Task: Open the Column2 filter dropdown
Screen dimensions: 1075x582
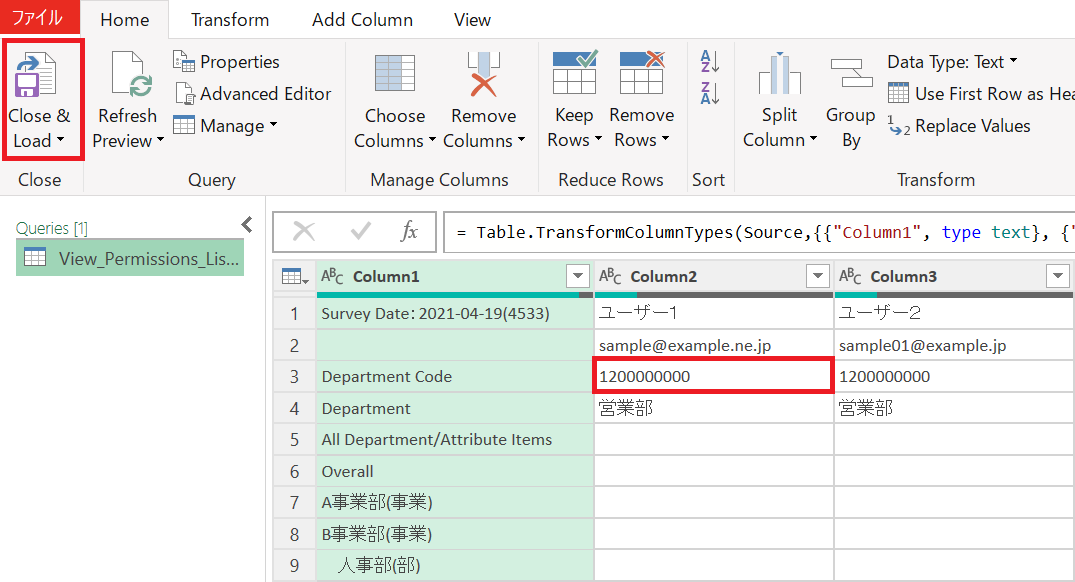Action: (818, 277)
